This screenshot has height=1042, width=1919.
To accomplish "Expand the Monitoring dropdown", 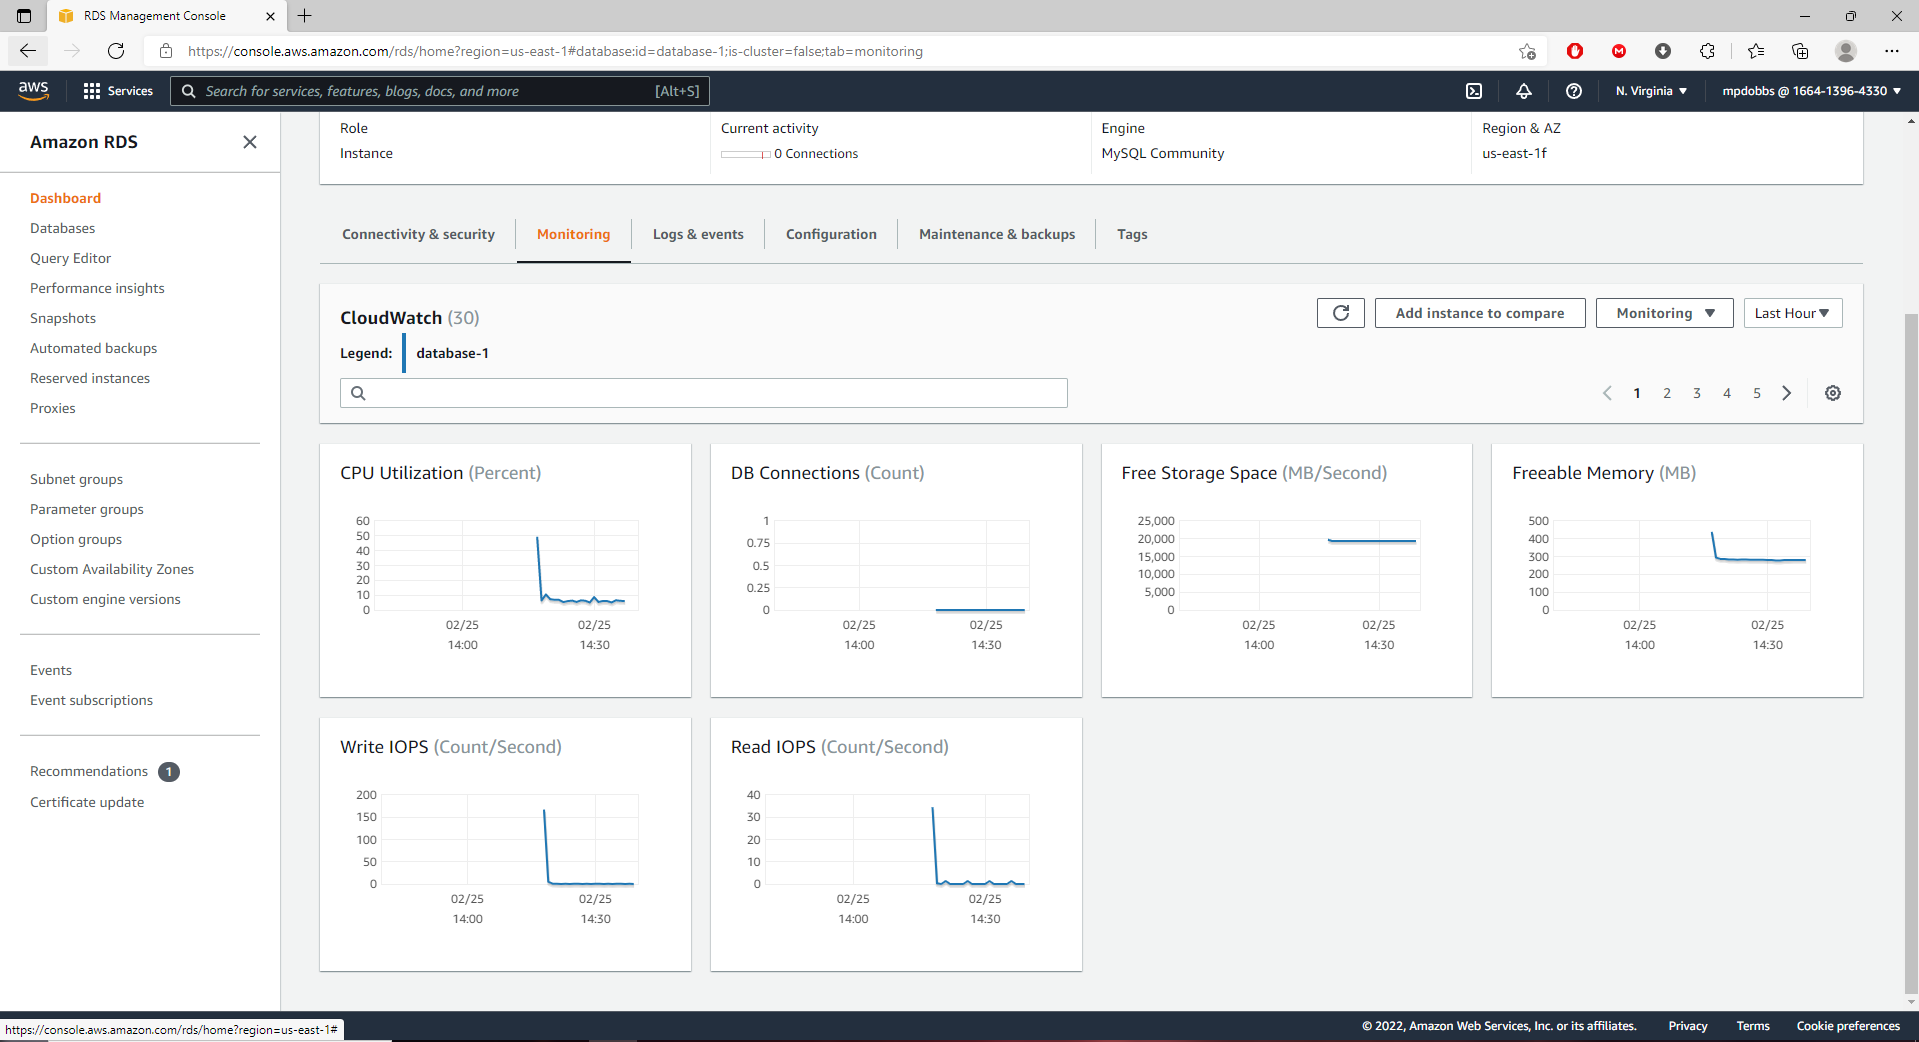I will (x=1664, y=313).
